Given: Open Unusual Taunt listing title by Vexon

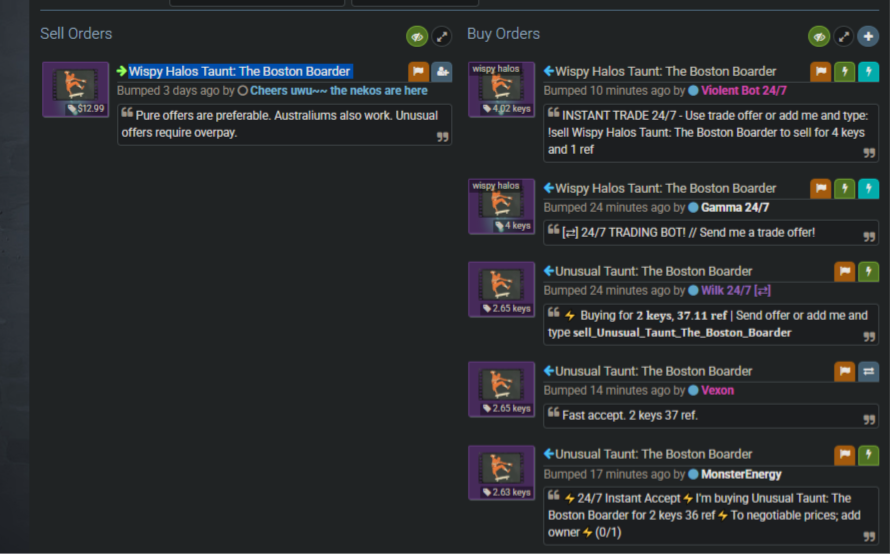Looking at the screenshot, I should pos(653,371).
